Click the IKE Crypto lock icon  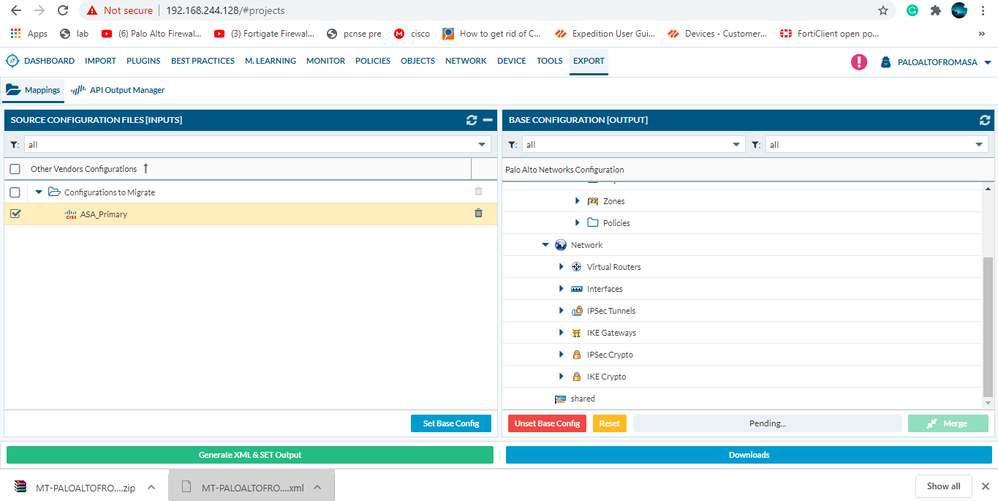577,376
